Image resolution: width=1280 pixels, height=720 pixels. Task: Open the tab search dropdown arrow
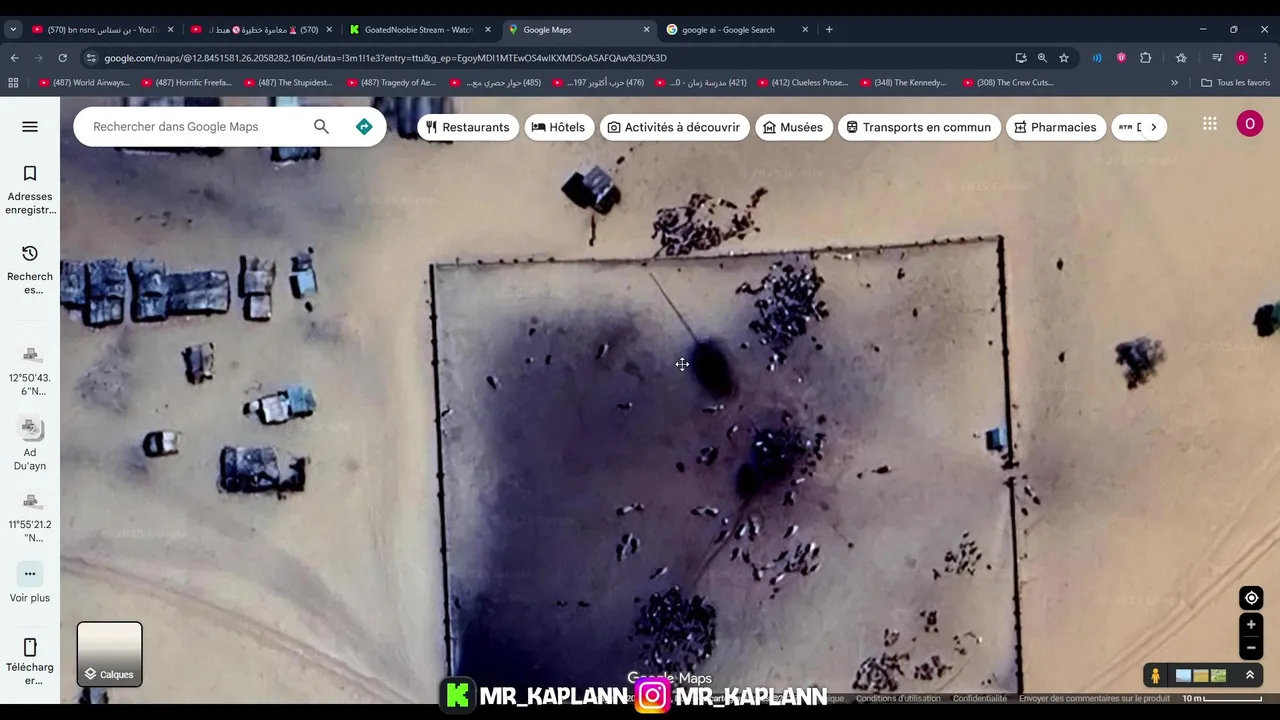[13, 30]
